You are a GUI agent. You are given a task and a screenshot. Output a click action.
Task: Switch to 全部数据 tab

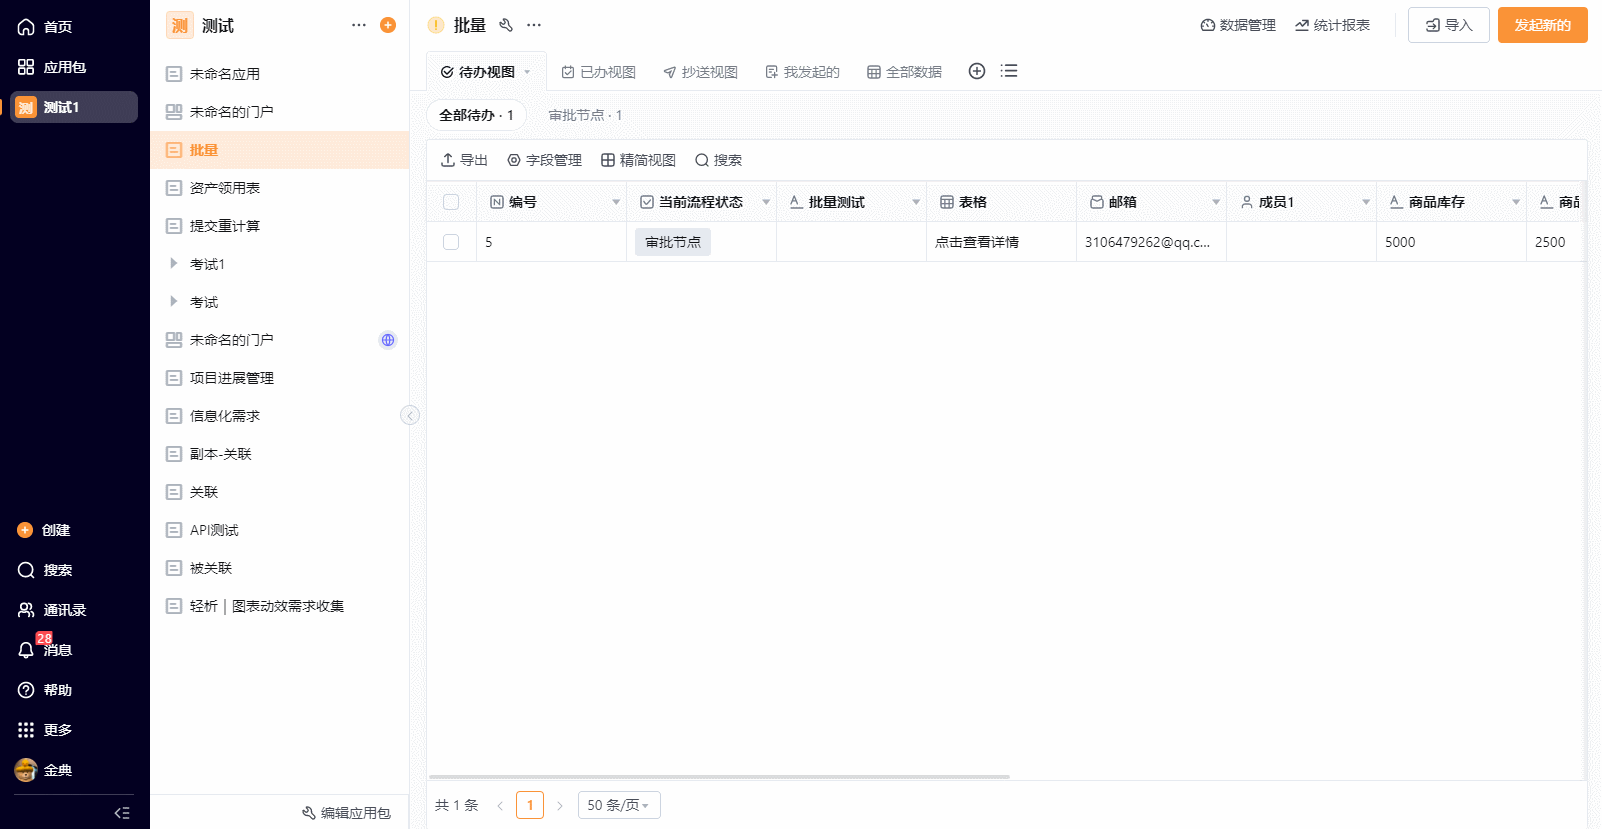click(904, 72)
